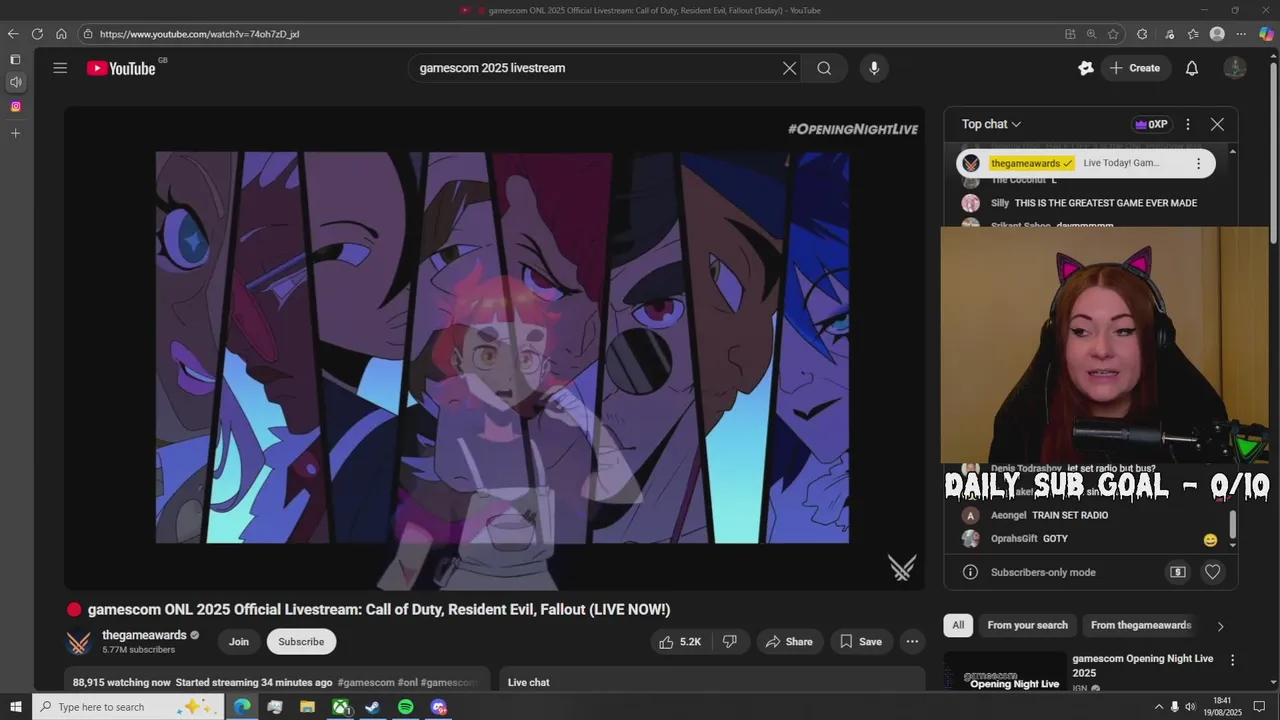Reload the browser page
This screenshot has width=1280, height=720.
point(37,34)
